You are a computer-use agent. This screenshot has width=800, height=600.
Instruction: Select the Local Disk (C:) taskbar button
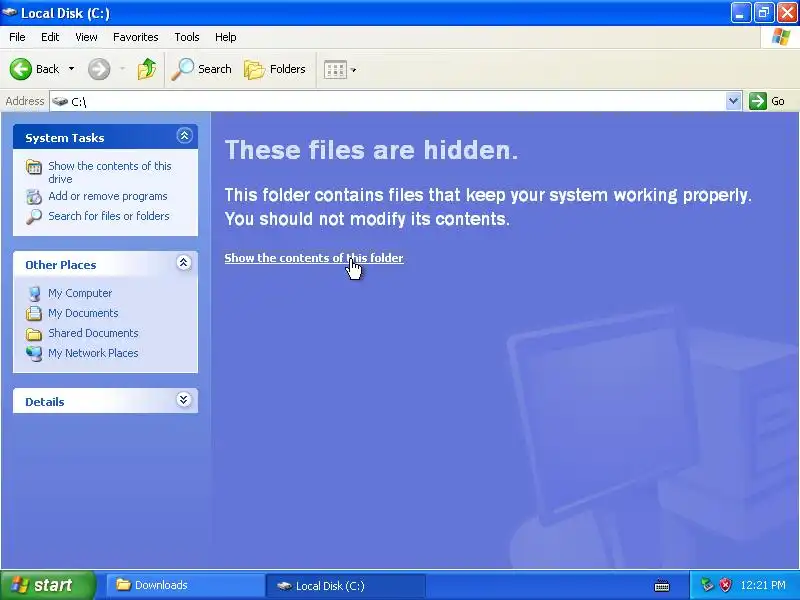[x=345, y=586]
